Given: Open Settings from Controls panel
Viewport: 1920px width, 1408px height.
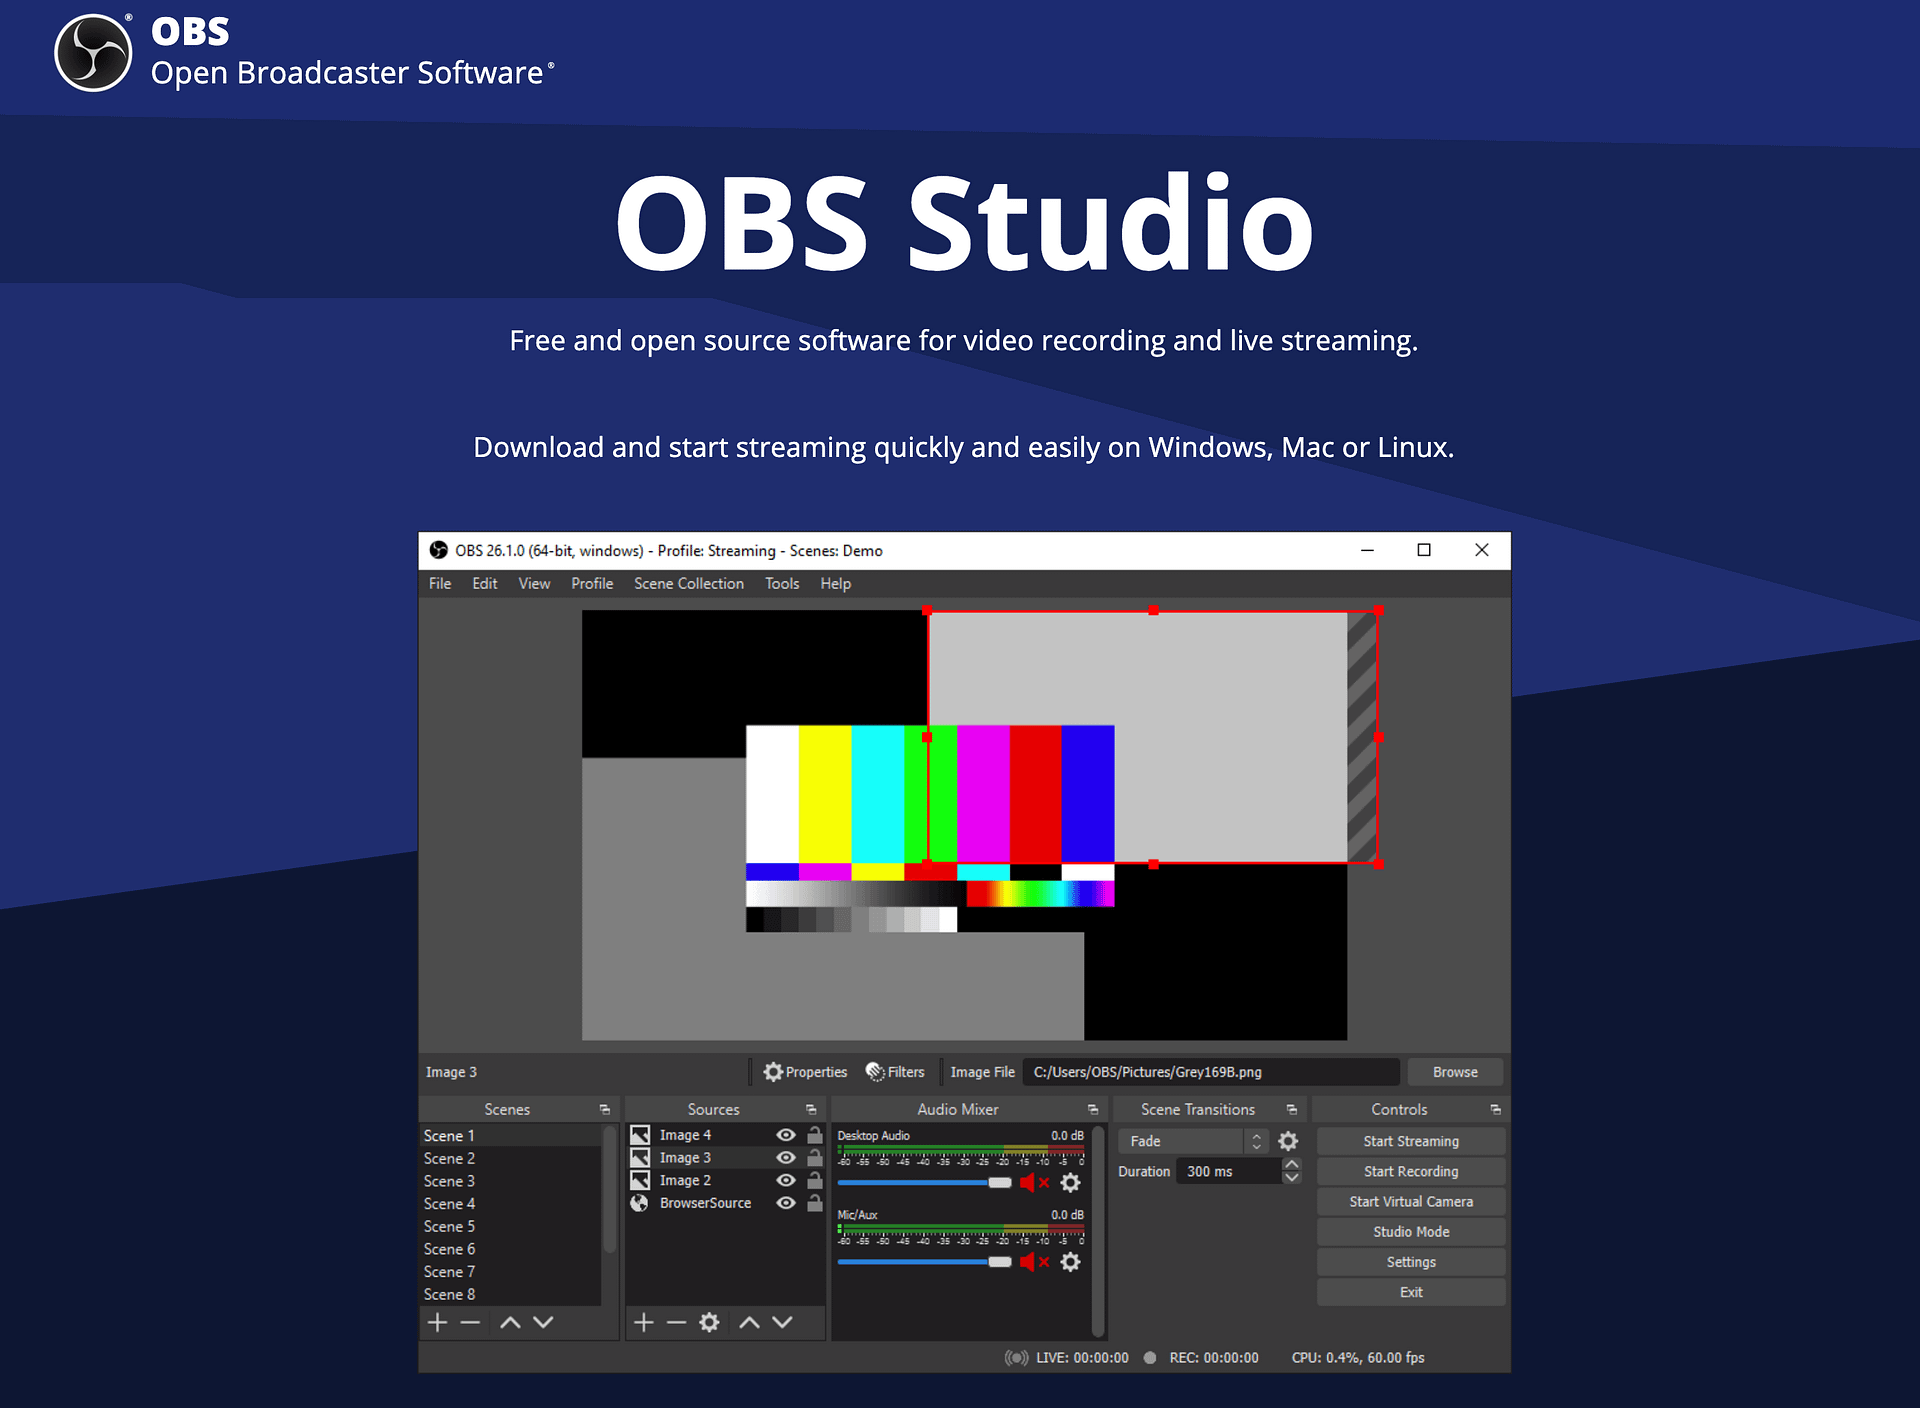Looking at the screenshot, I should pyautogui.click(x=1411, y=1262).
